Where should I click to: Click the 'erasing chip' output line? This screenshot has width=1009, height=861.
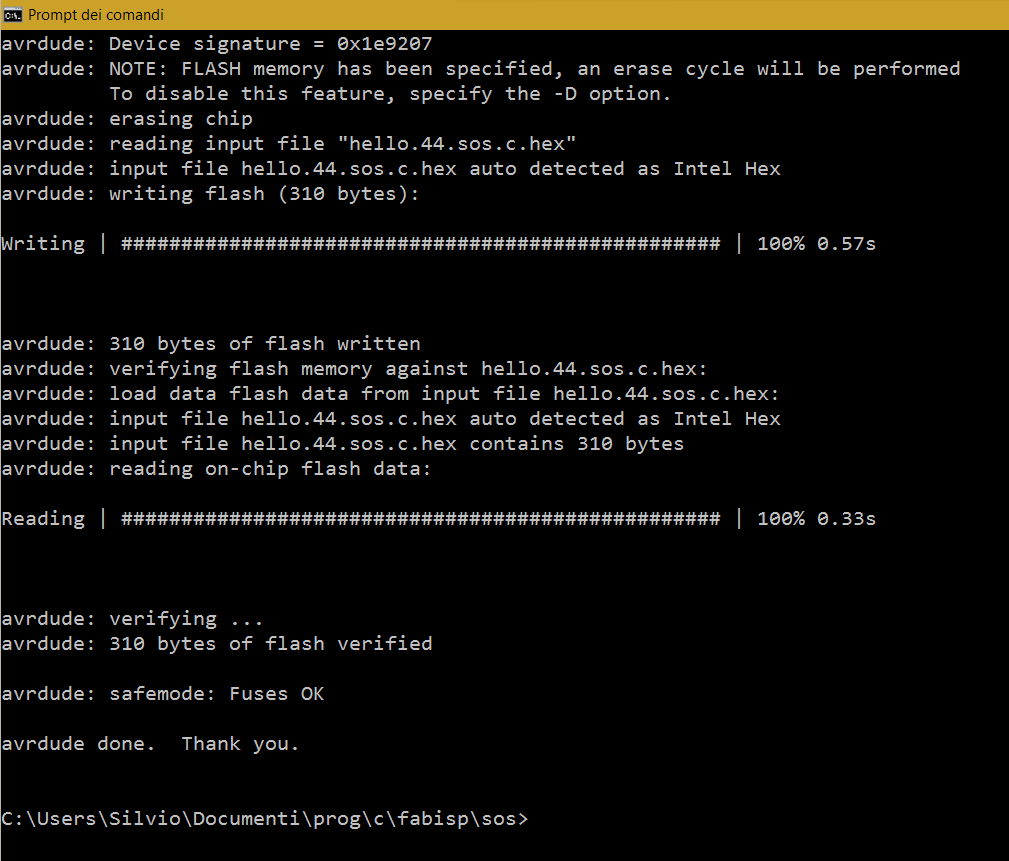pos(127,119)
